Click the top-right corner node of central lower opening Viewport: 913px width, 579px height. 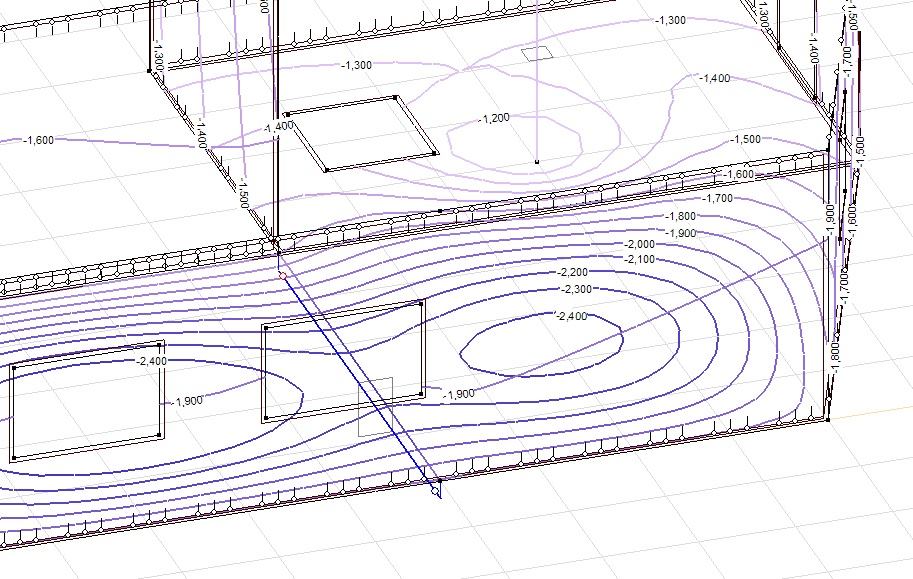click(x=423, y=301)
